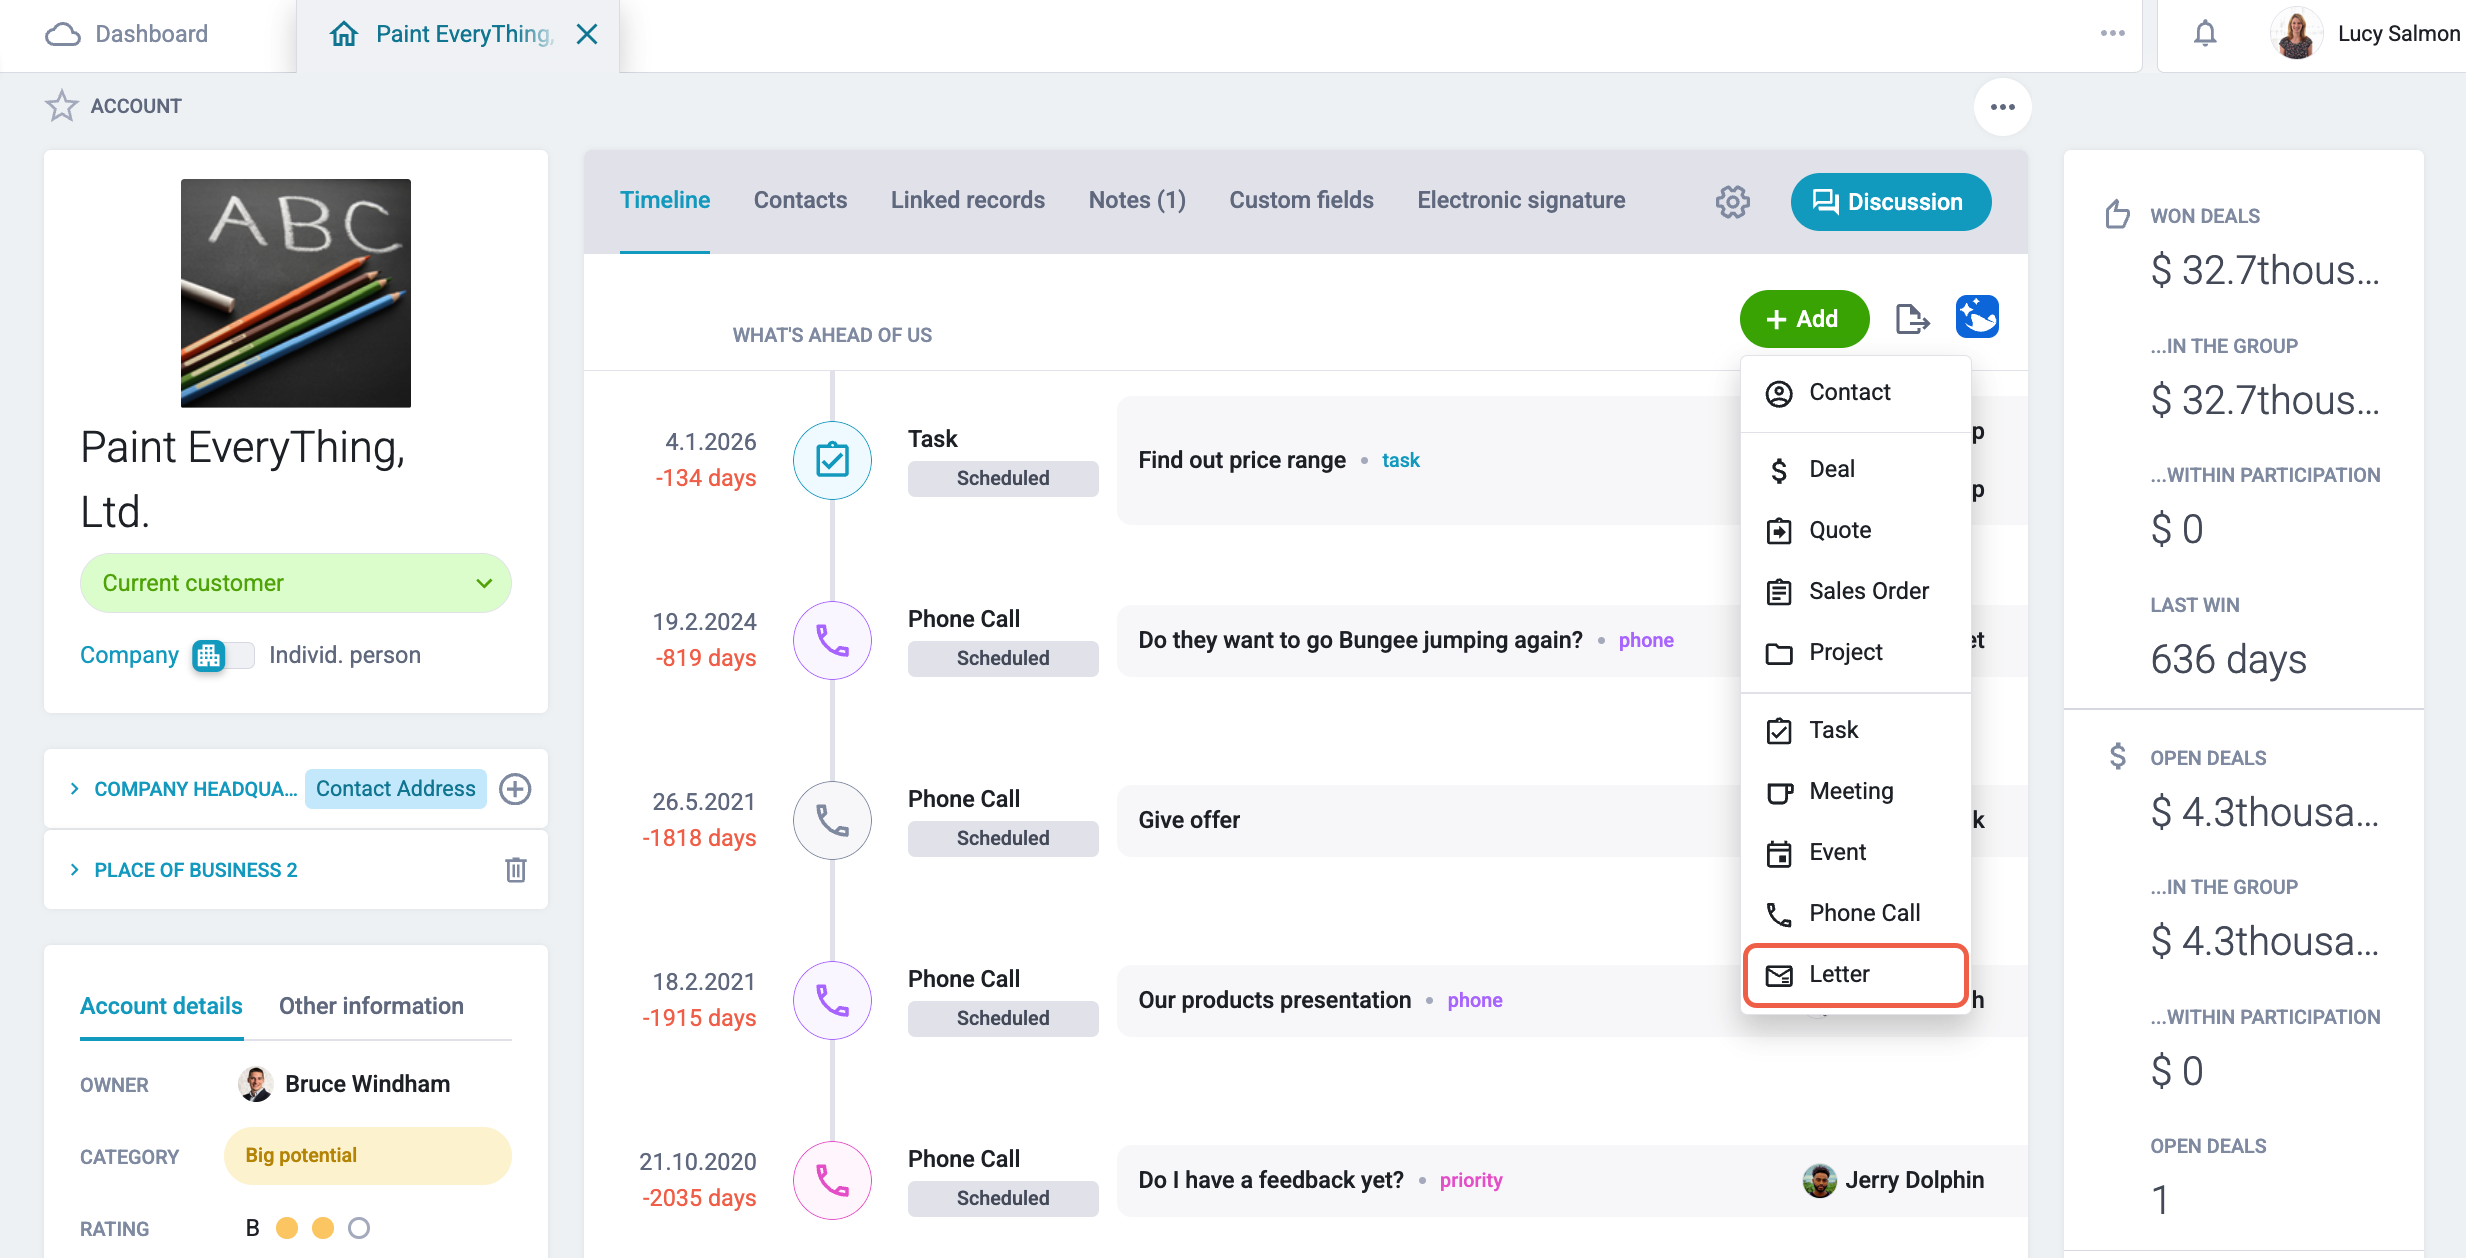The image size is (2466, 1258).
Task: Click the timeline settings gear icon
Action: click(x=1733, y=201)
